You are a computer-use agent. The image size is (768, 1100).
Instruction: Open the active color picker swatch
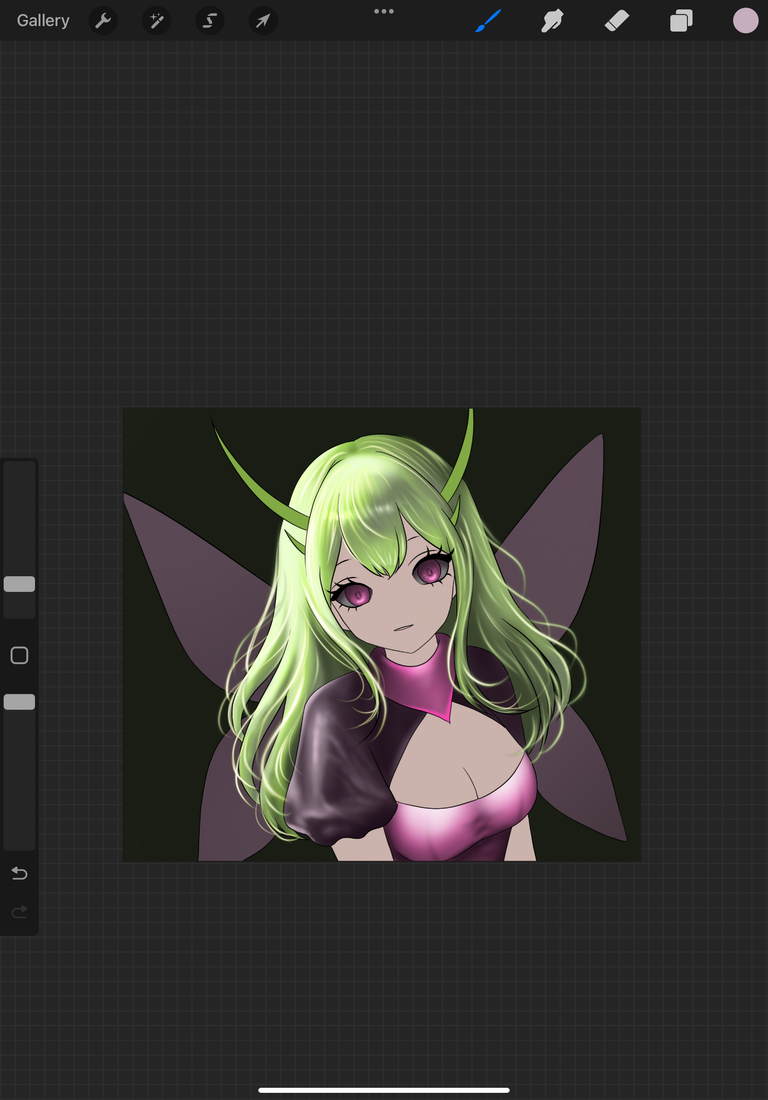pos(746,20)
